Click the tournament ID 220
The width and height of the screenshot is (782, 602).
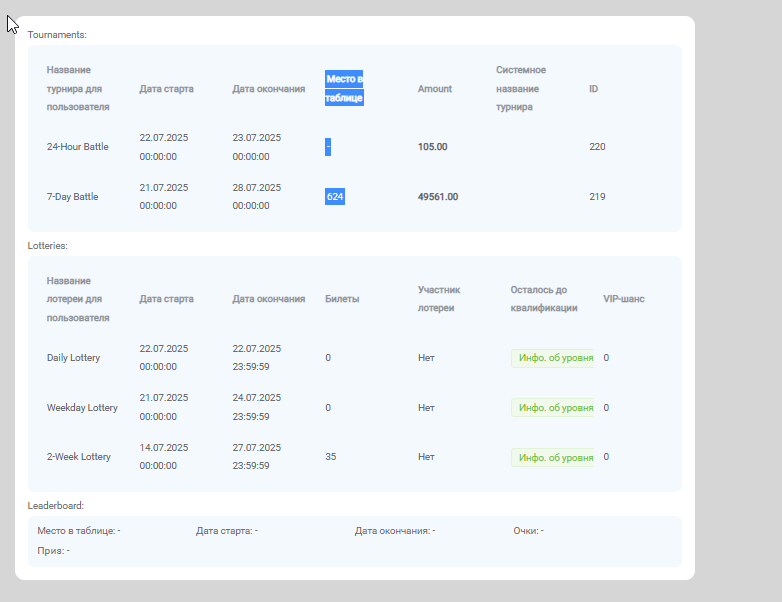[x=597, y=147]
